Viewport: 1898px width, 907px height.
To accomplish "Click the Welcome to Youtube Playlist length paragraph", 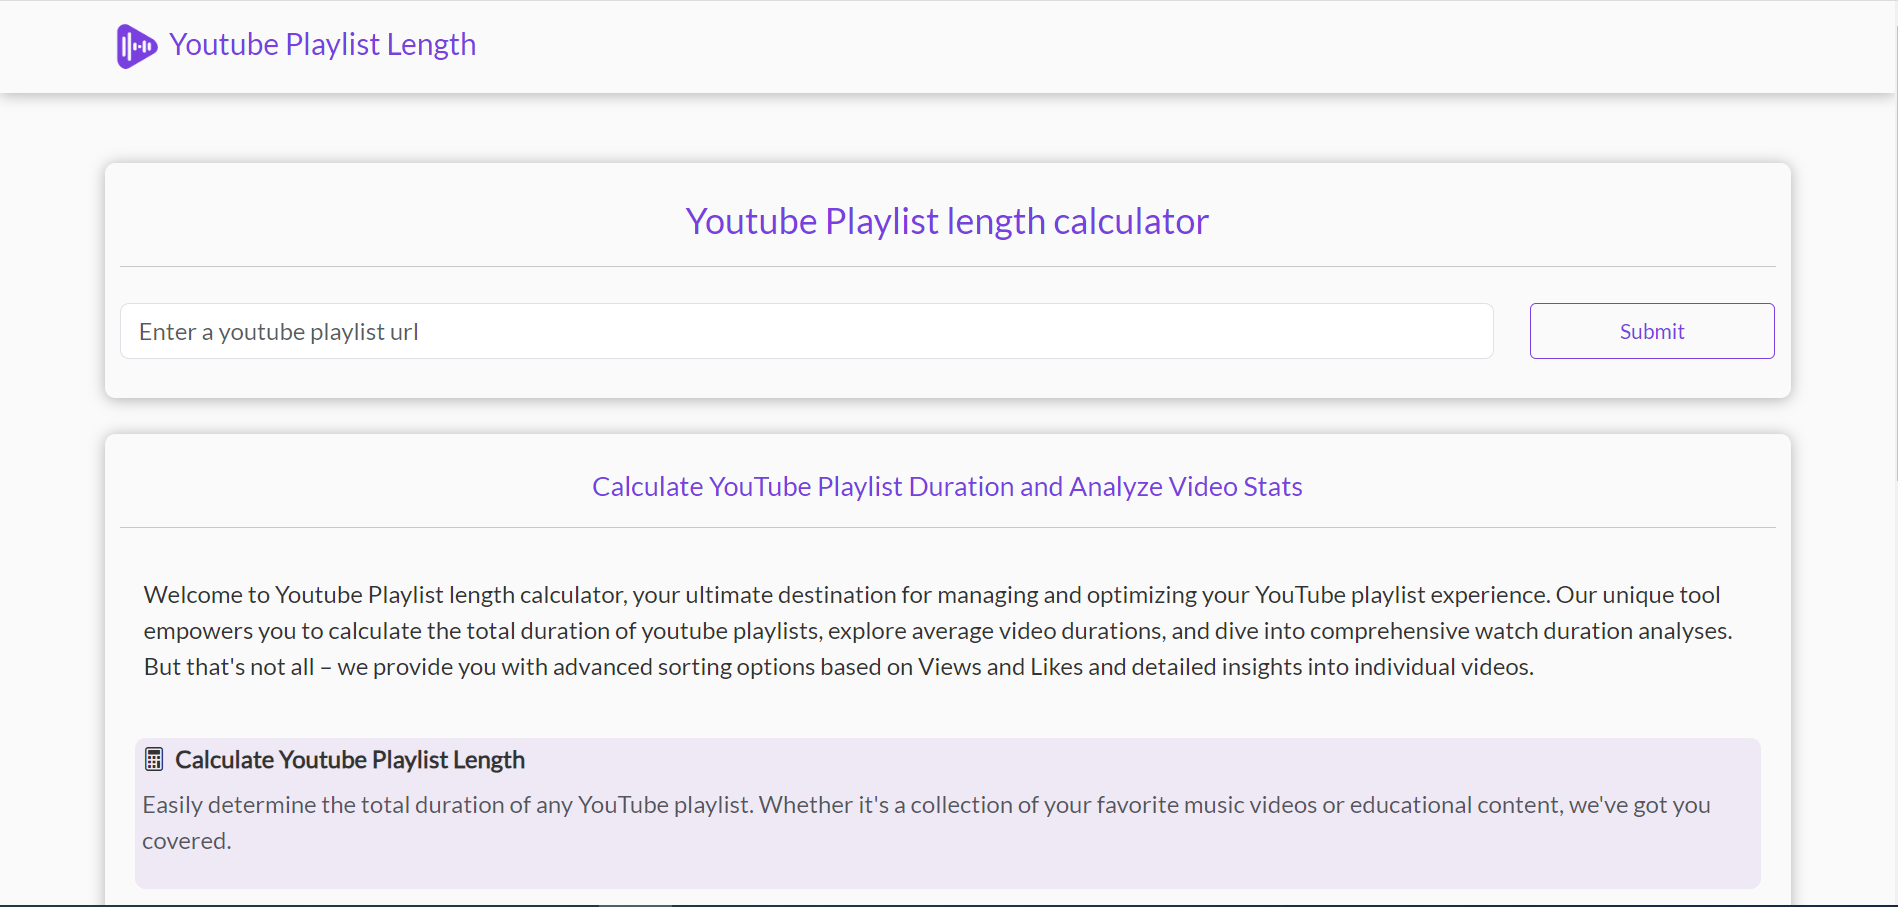I will coord(938,631).
